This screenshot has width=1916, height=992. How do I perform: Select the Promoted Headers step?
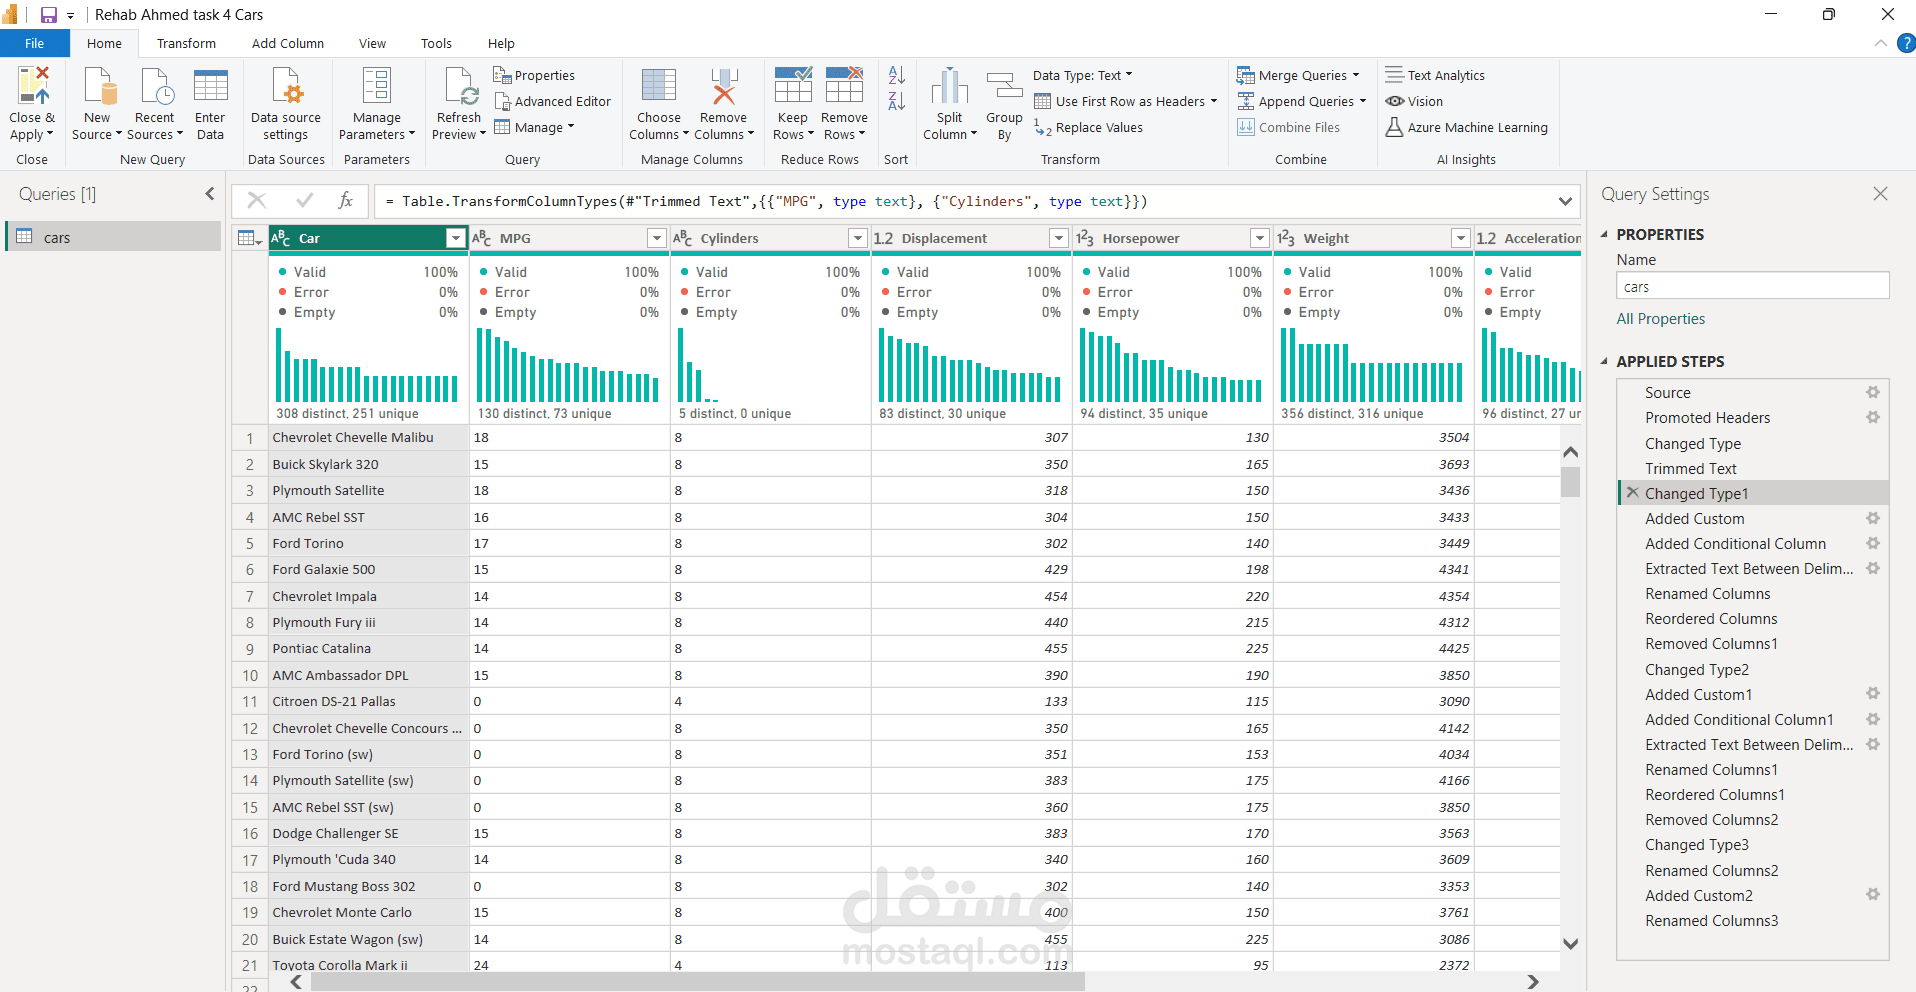coord(1708,417)
